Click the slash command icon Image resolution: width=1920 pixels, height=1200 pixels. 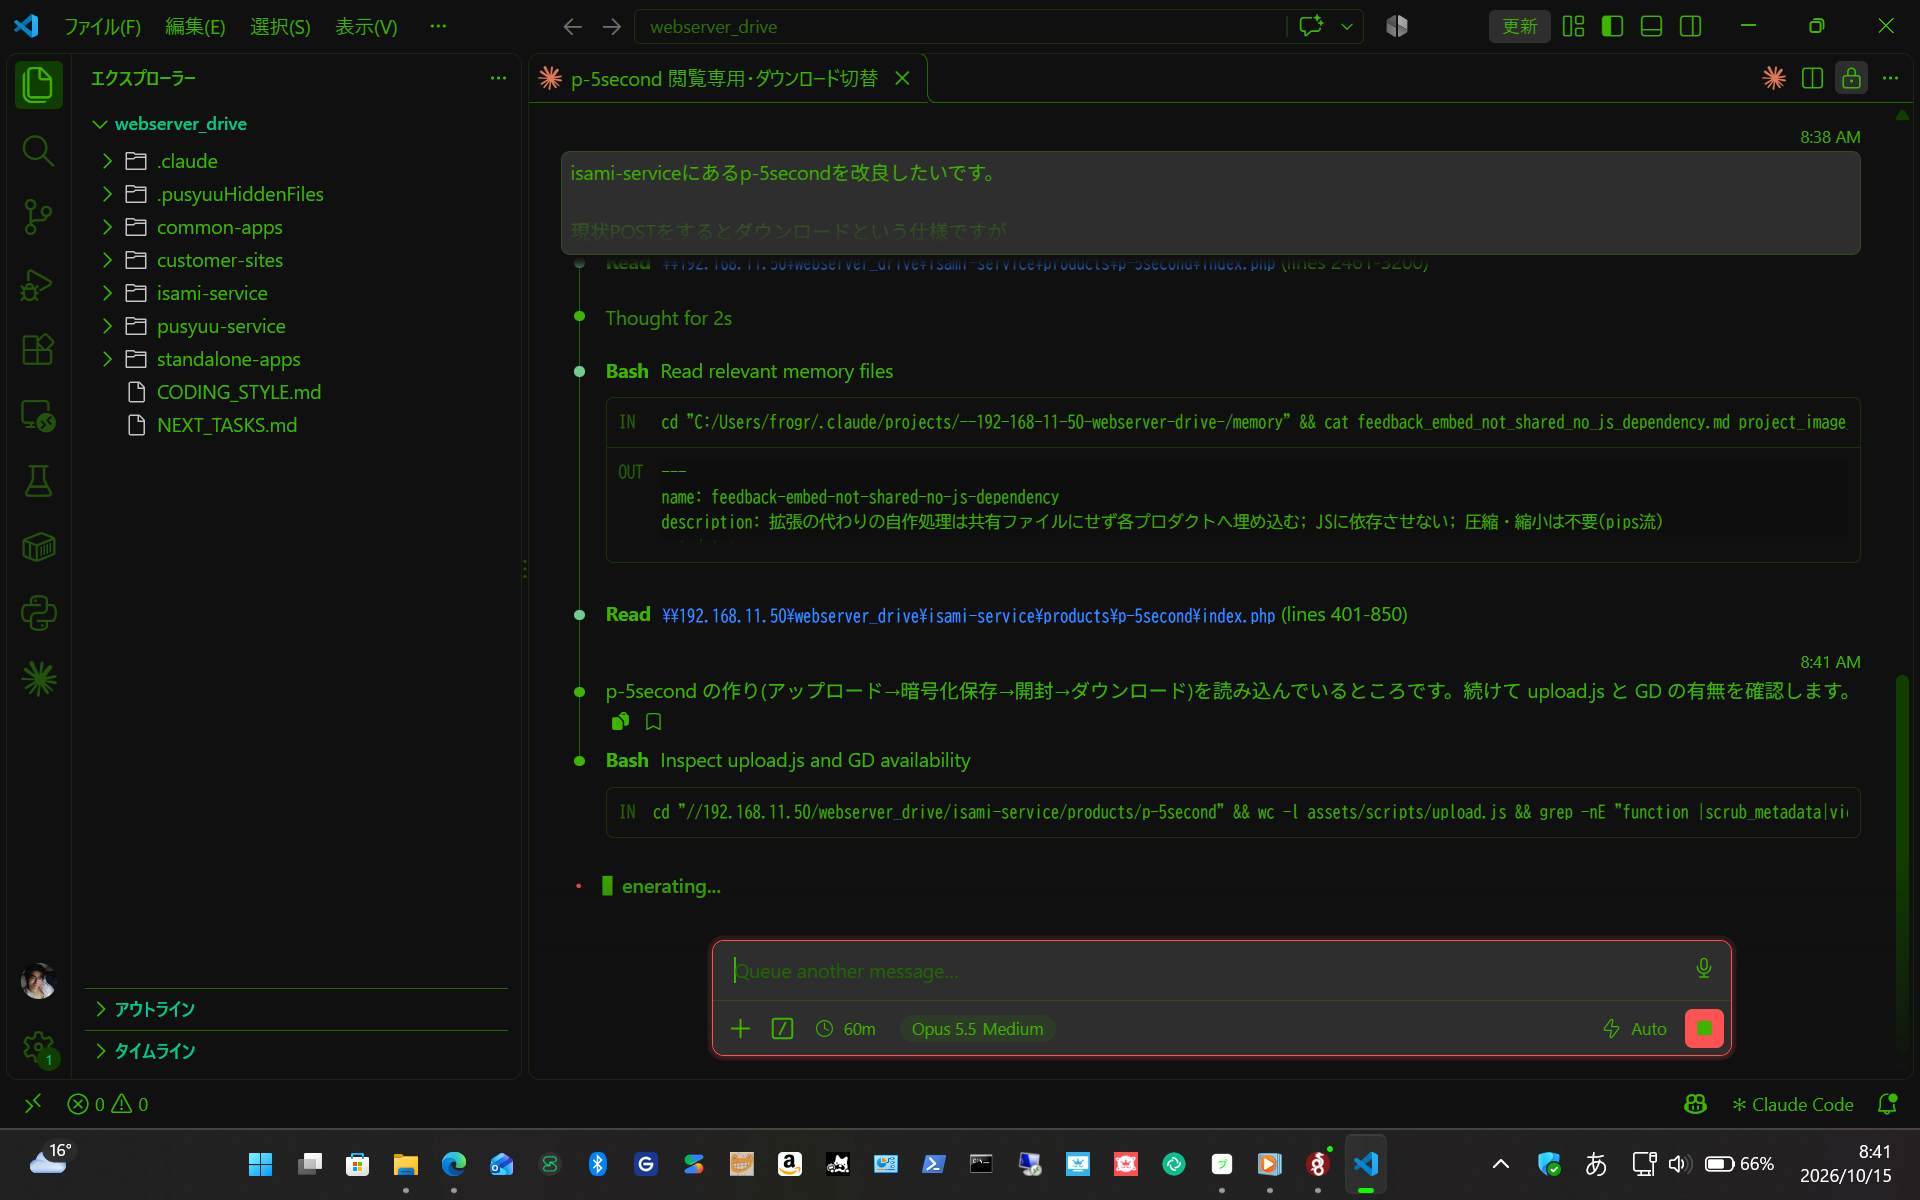coord(782,1029)
